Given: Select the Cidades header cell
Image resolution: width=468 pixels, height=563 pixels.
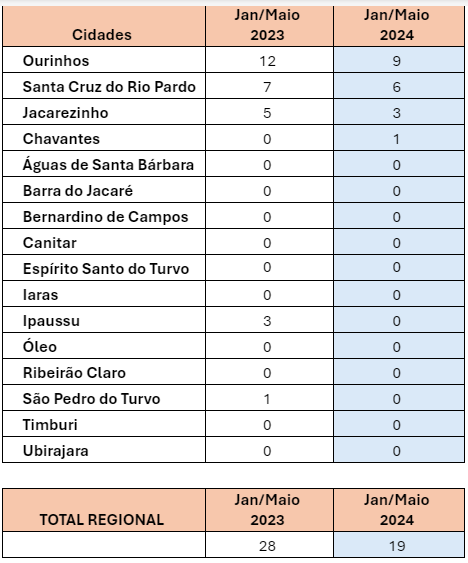Looking at the screenshot, I should pos(104,27).
